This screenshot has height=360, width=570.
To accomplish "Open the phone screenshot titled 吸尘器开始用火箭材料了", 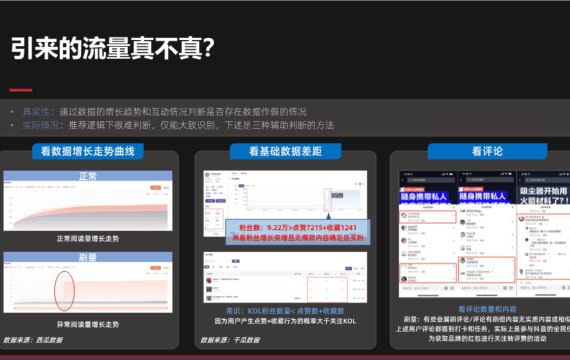I will 543,234.
